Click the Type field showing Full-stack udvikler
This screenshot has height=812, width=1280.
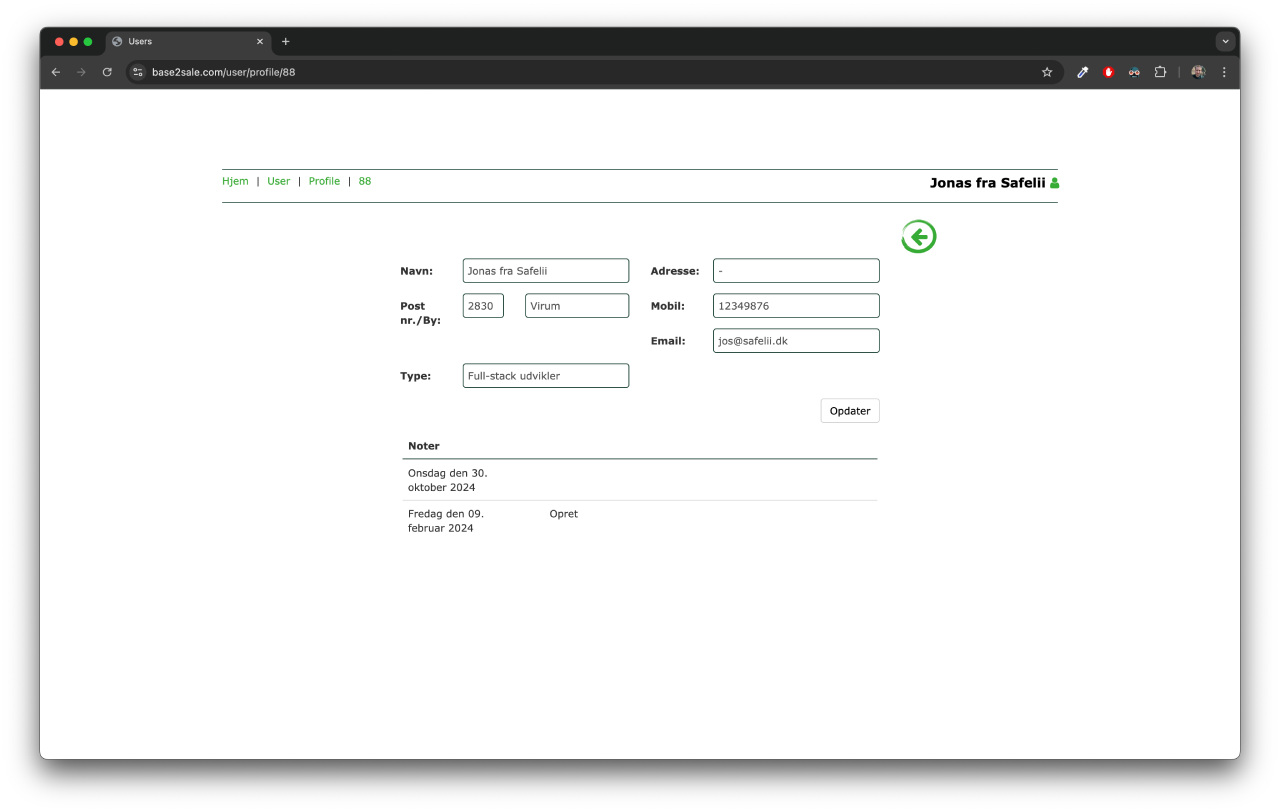546,376
